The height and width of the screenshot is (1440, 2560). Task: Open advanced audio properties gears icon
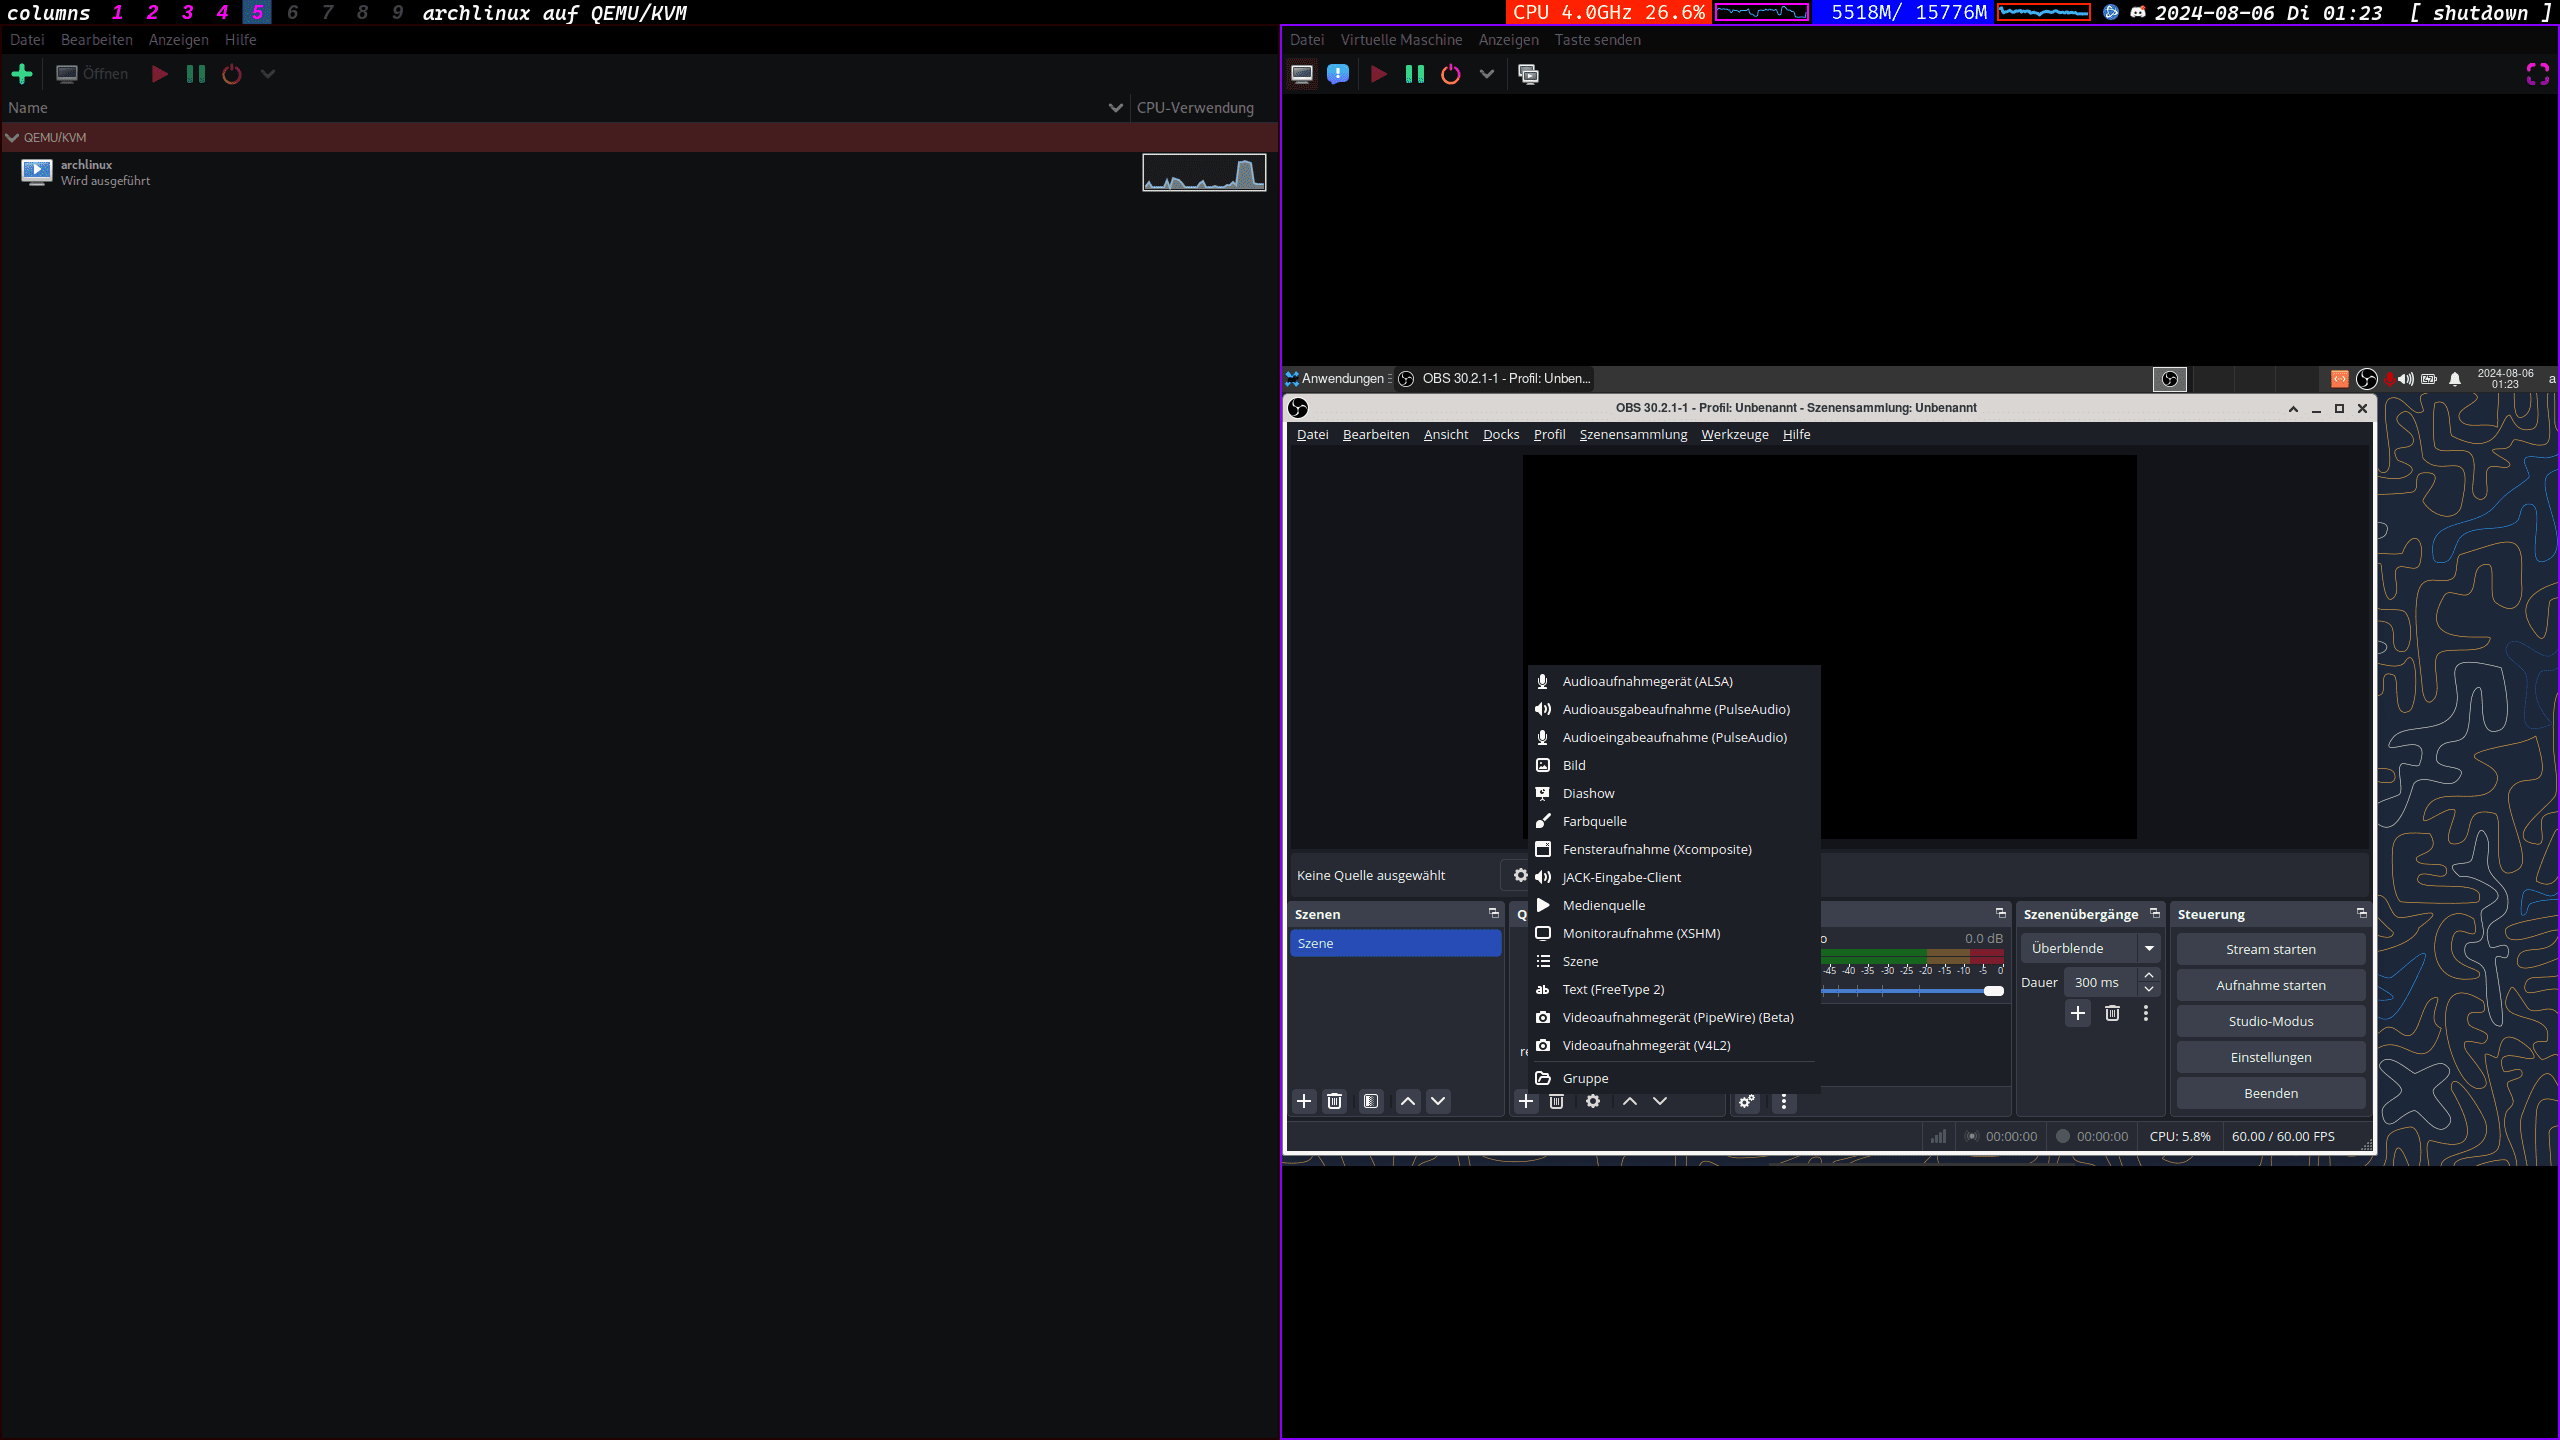pyautogui.click(x=1747, y=1101)
